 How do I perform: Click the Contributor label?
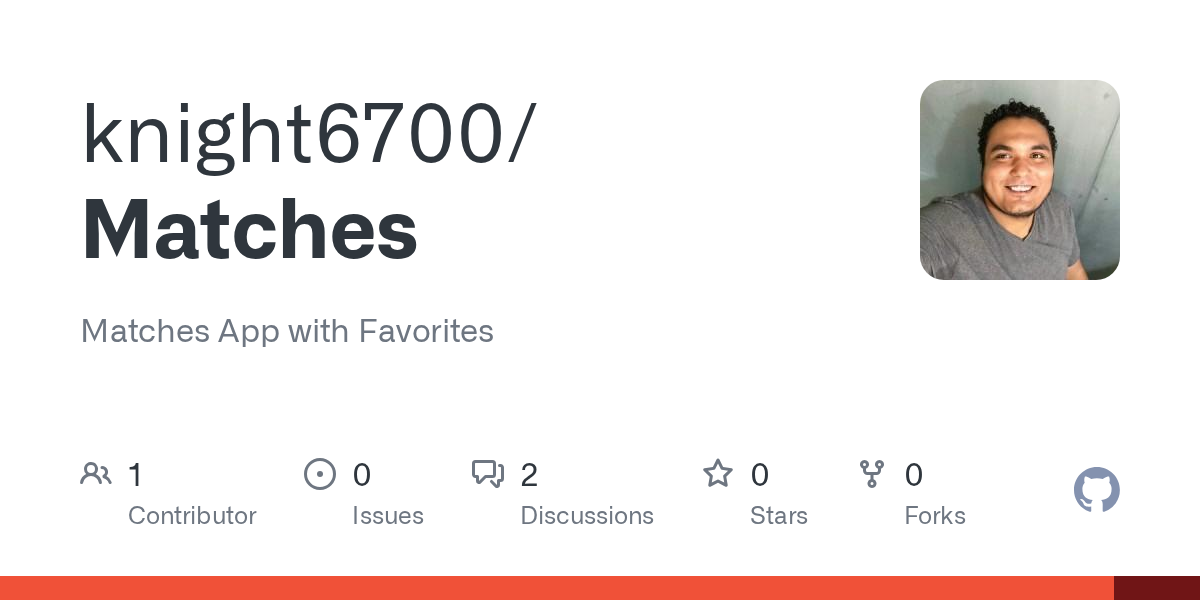click(x=192, y=516)
